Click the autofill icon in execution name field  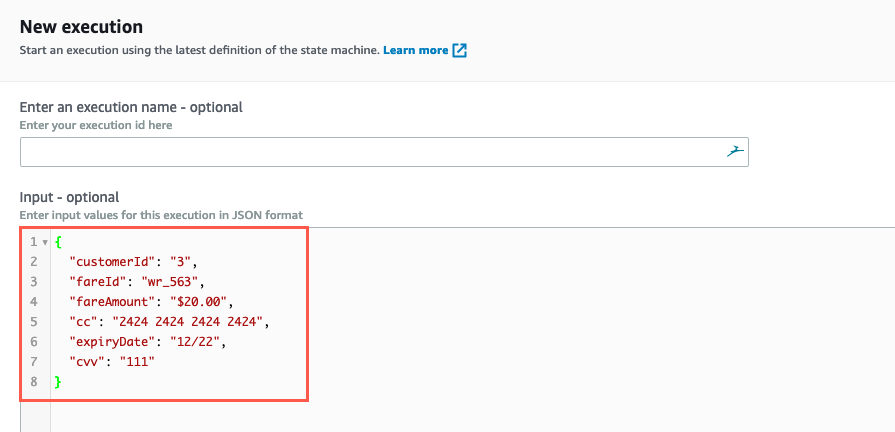click(735, 151)
